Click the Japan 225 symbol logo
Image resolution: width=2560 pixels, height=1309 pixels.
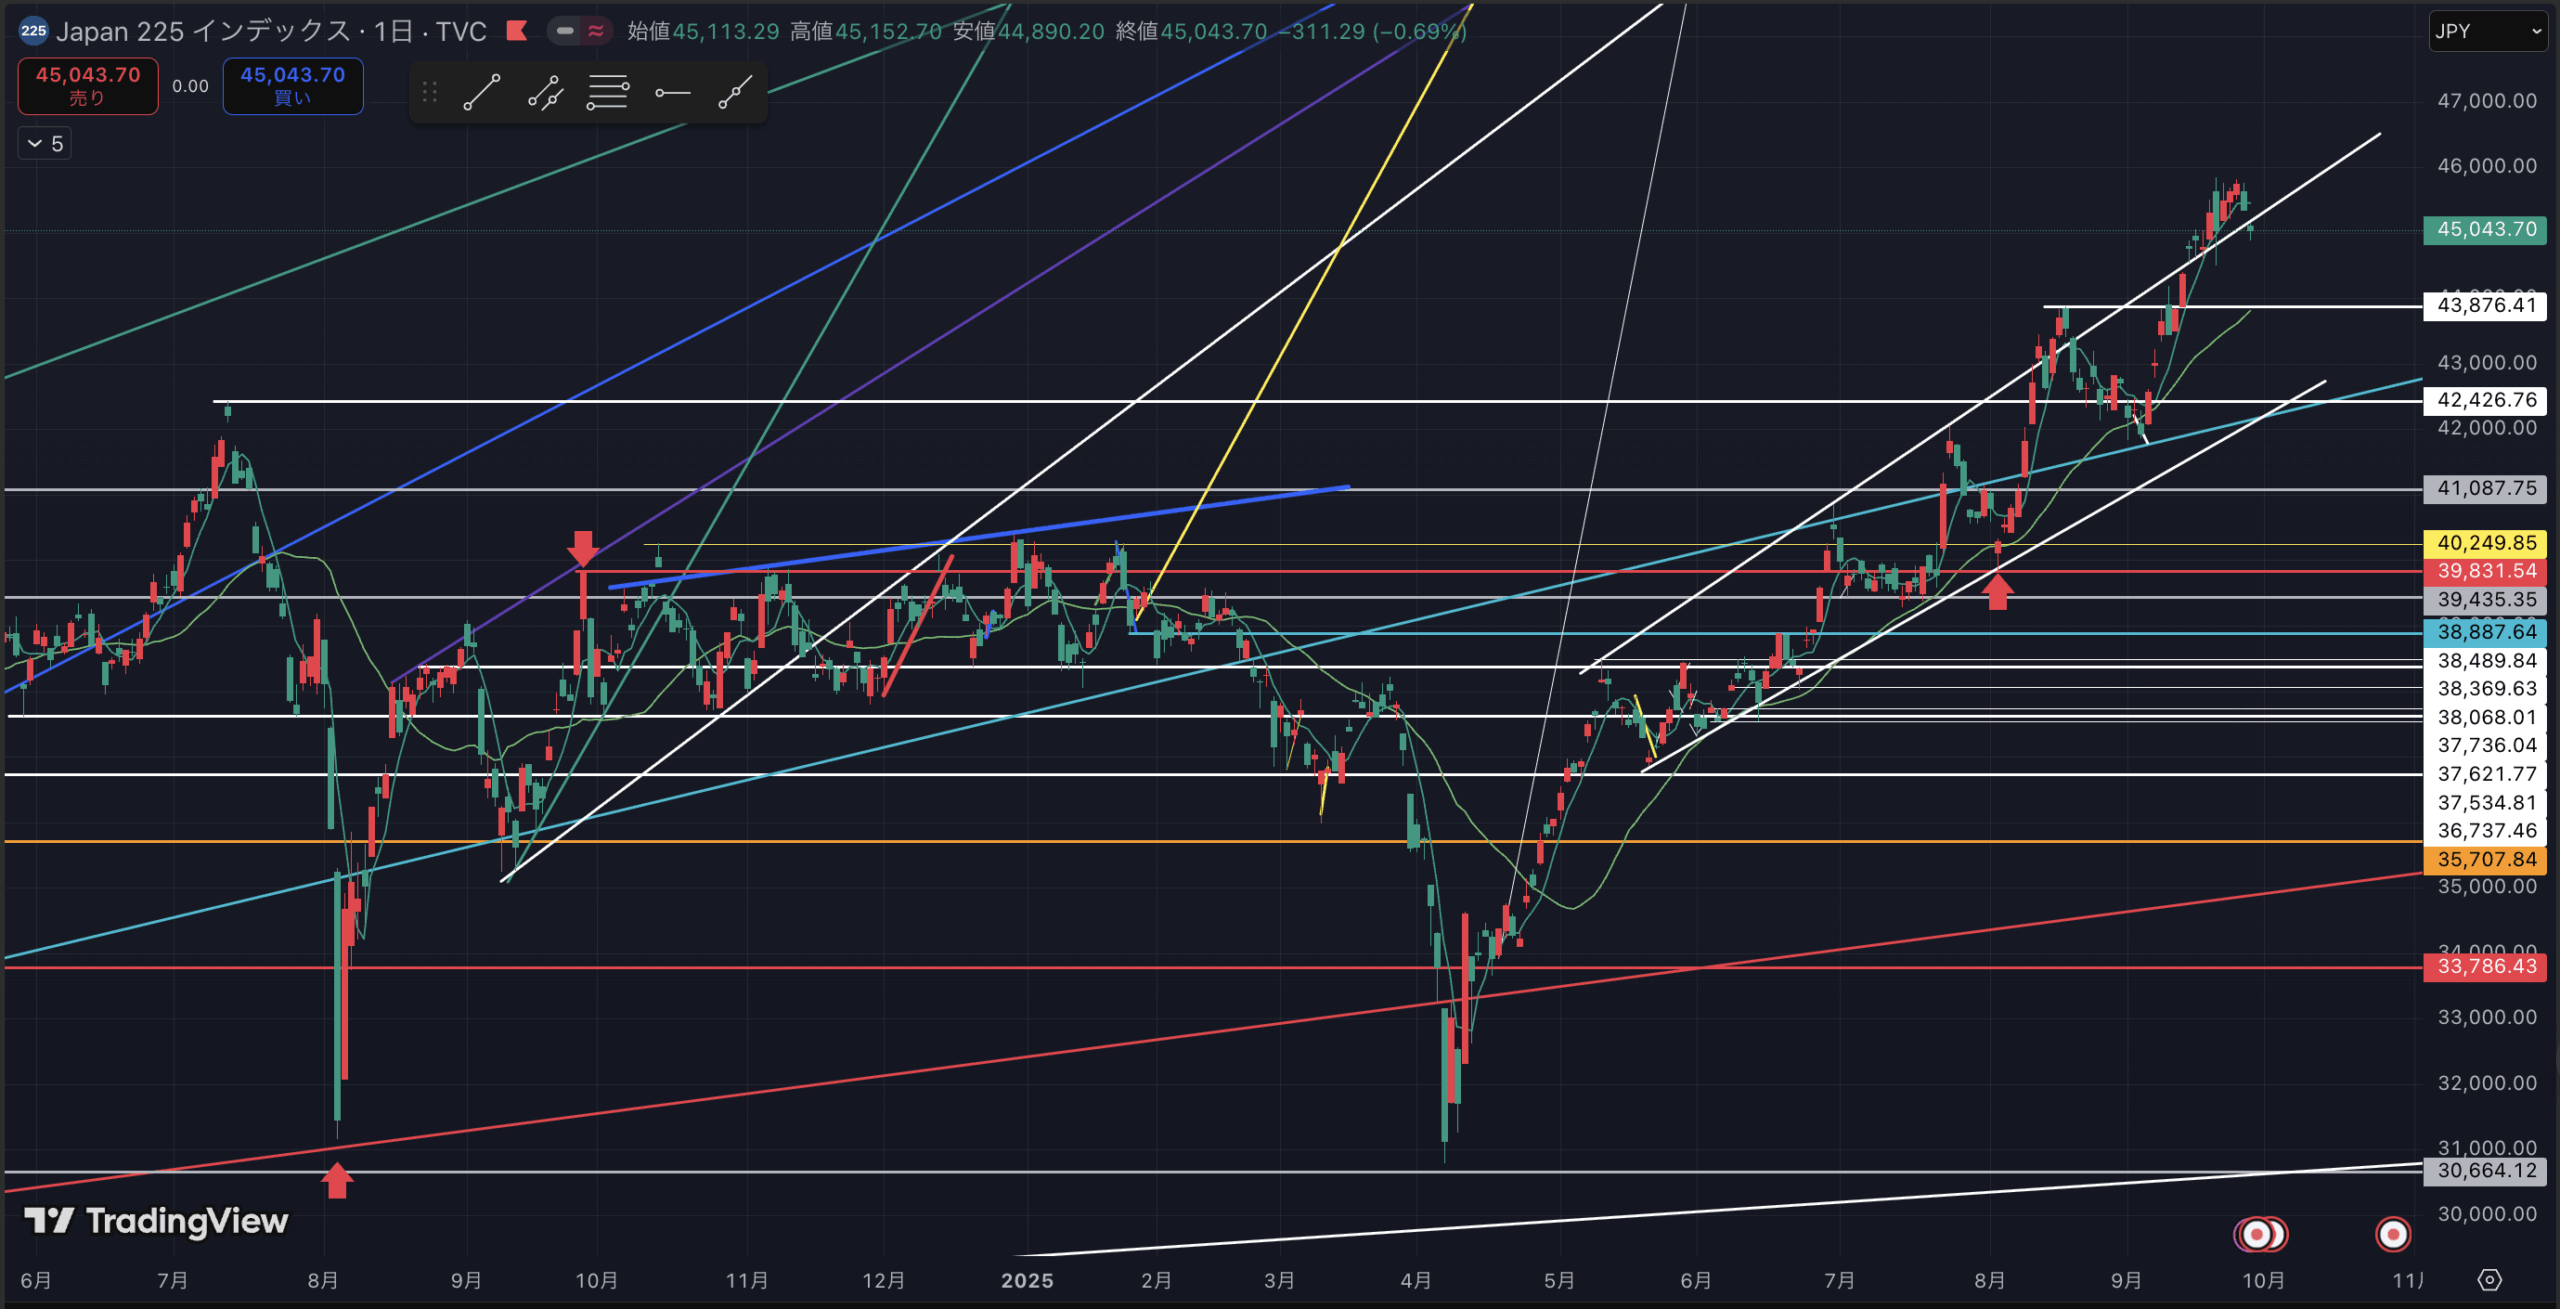point(33,31)
